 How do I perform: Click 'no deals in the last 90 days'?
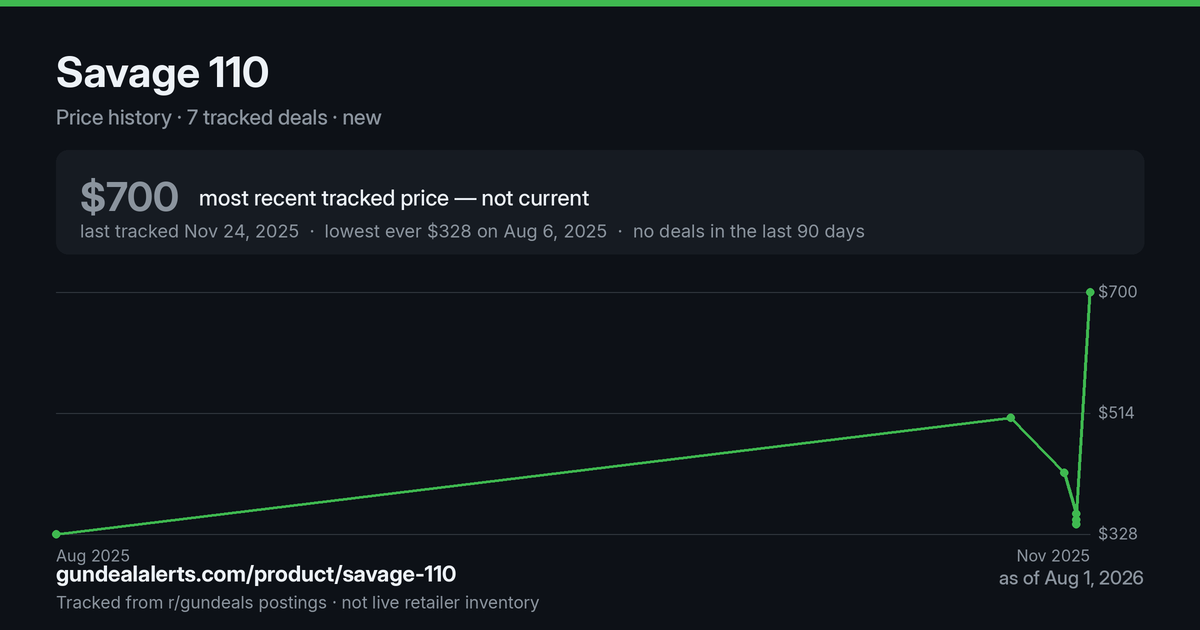click(749, 231)
